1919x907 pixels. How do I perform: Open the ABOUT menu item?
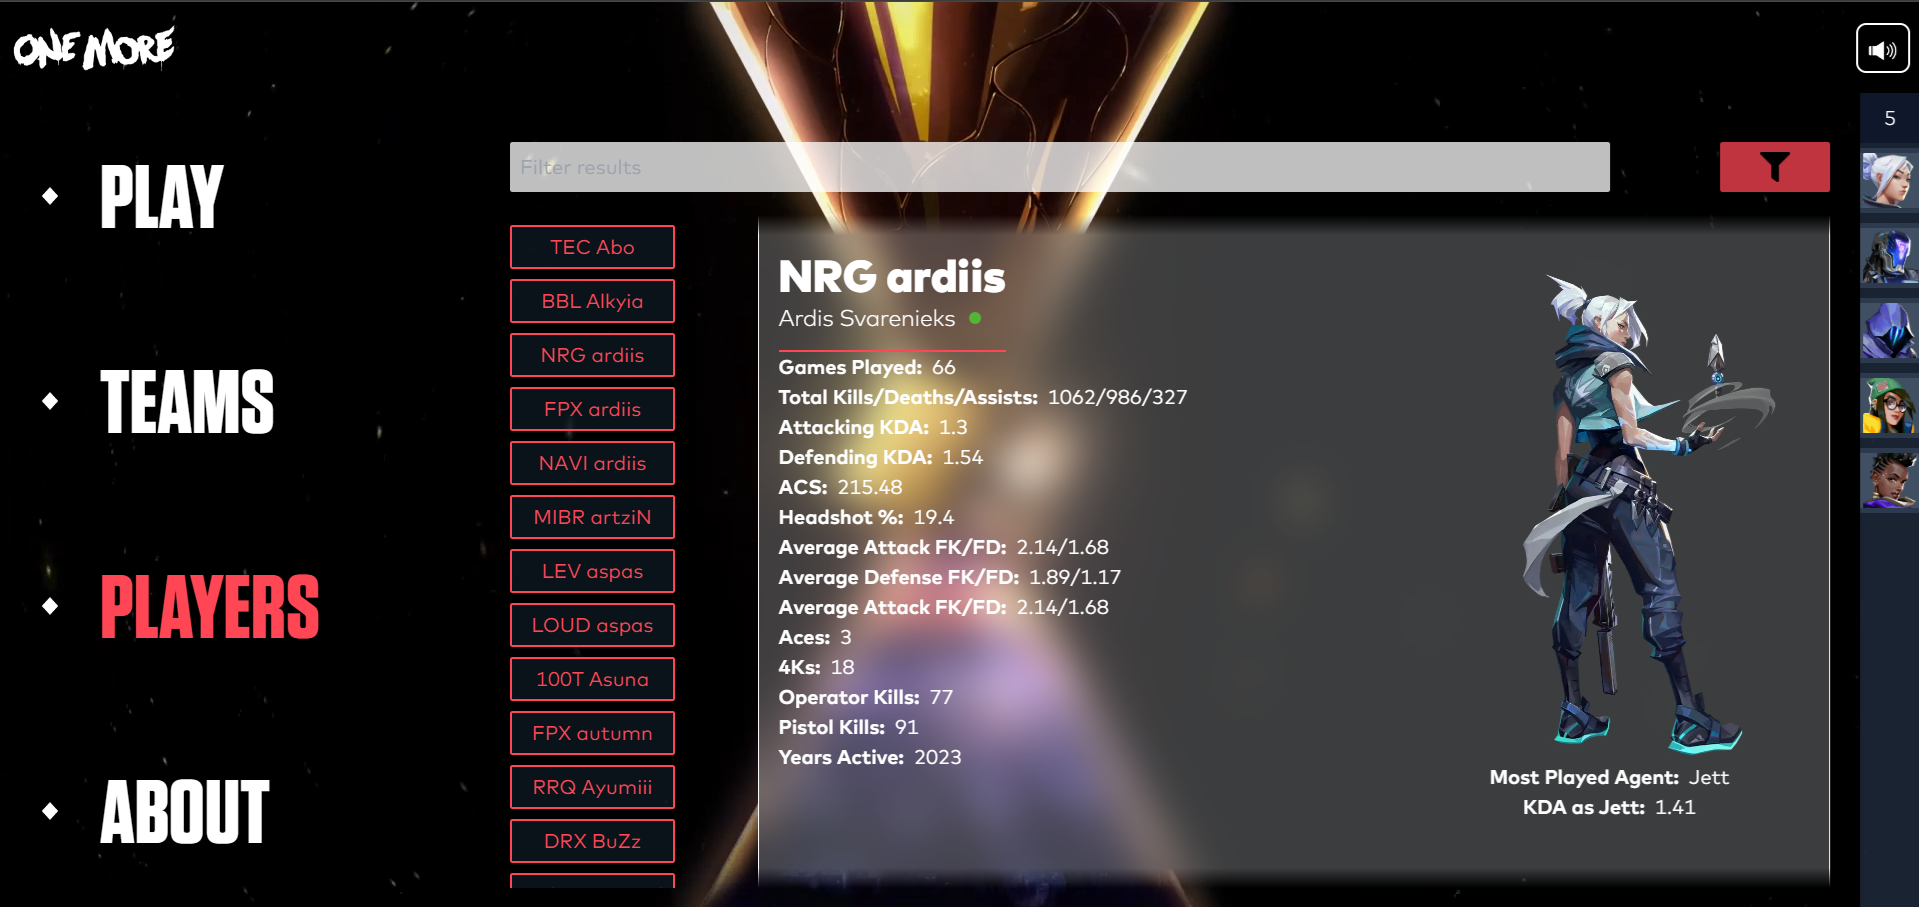pos(185,812)
